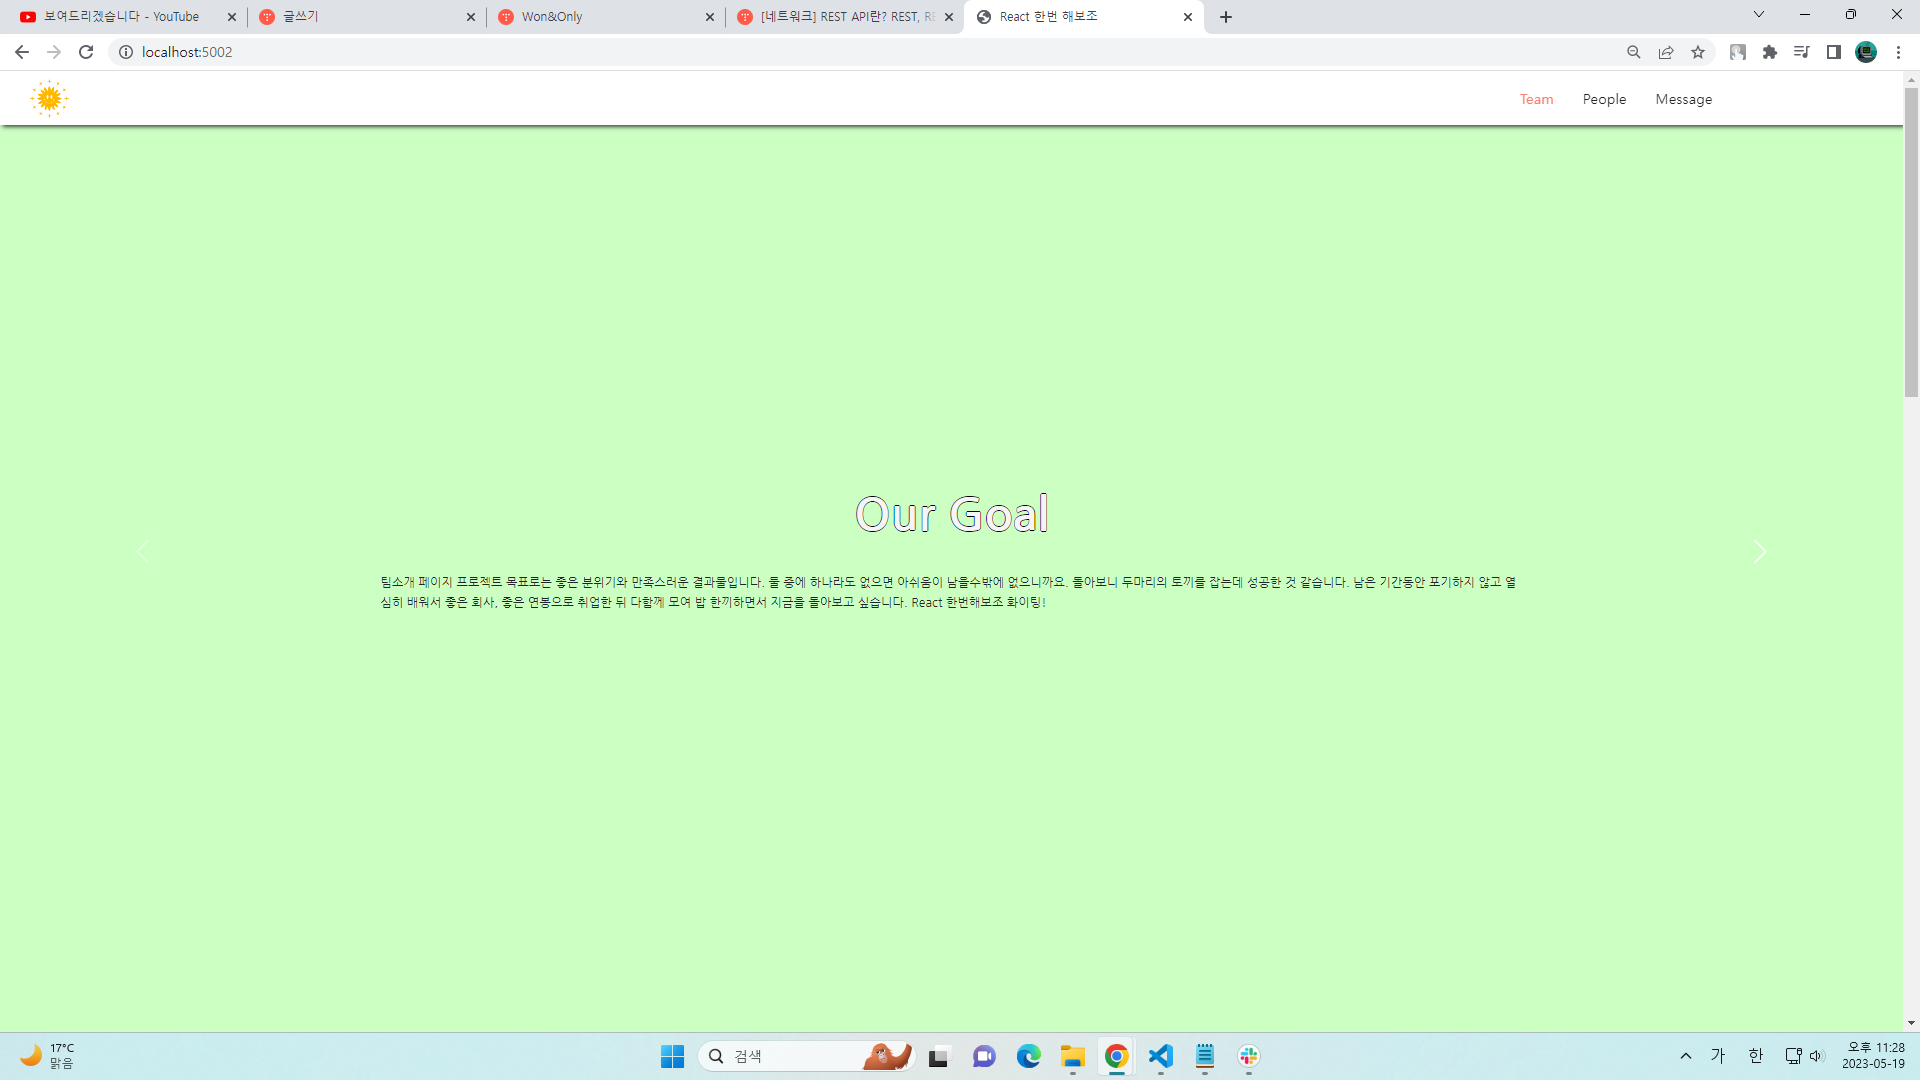Reload the localhost page
1920x1080 pixels.
click(86, 52)
